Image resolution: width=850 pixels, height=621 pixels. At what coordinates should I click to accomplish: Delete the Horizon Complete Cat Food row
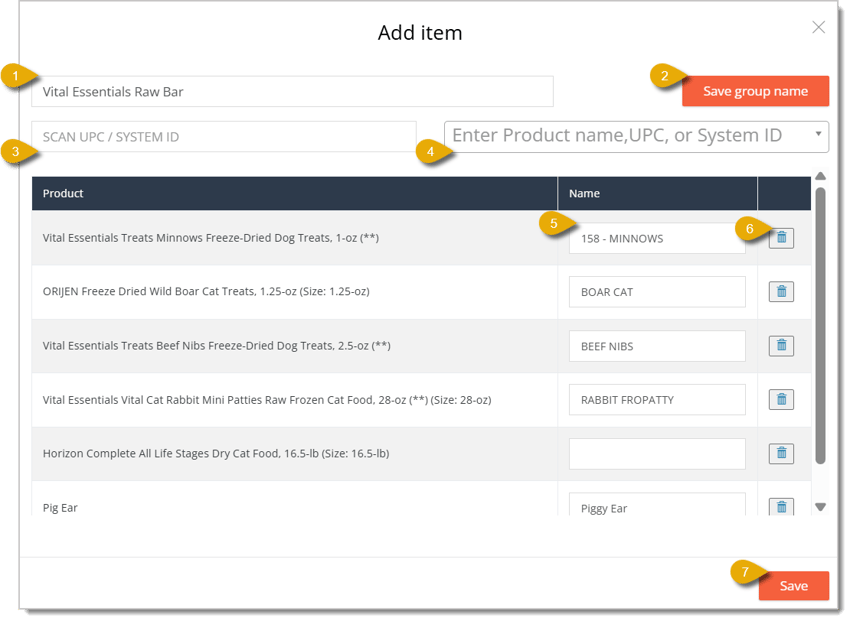click(x=781, y=453)
